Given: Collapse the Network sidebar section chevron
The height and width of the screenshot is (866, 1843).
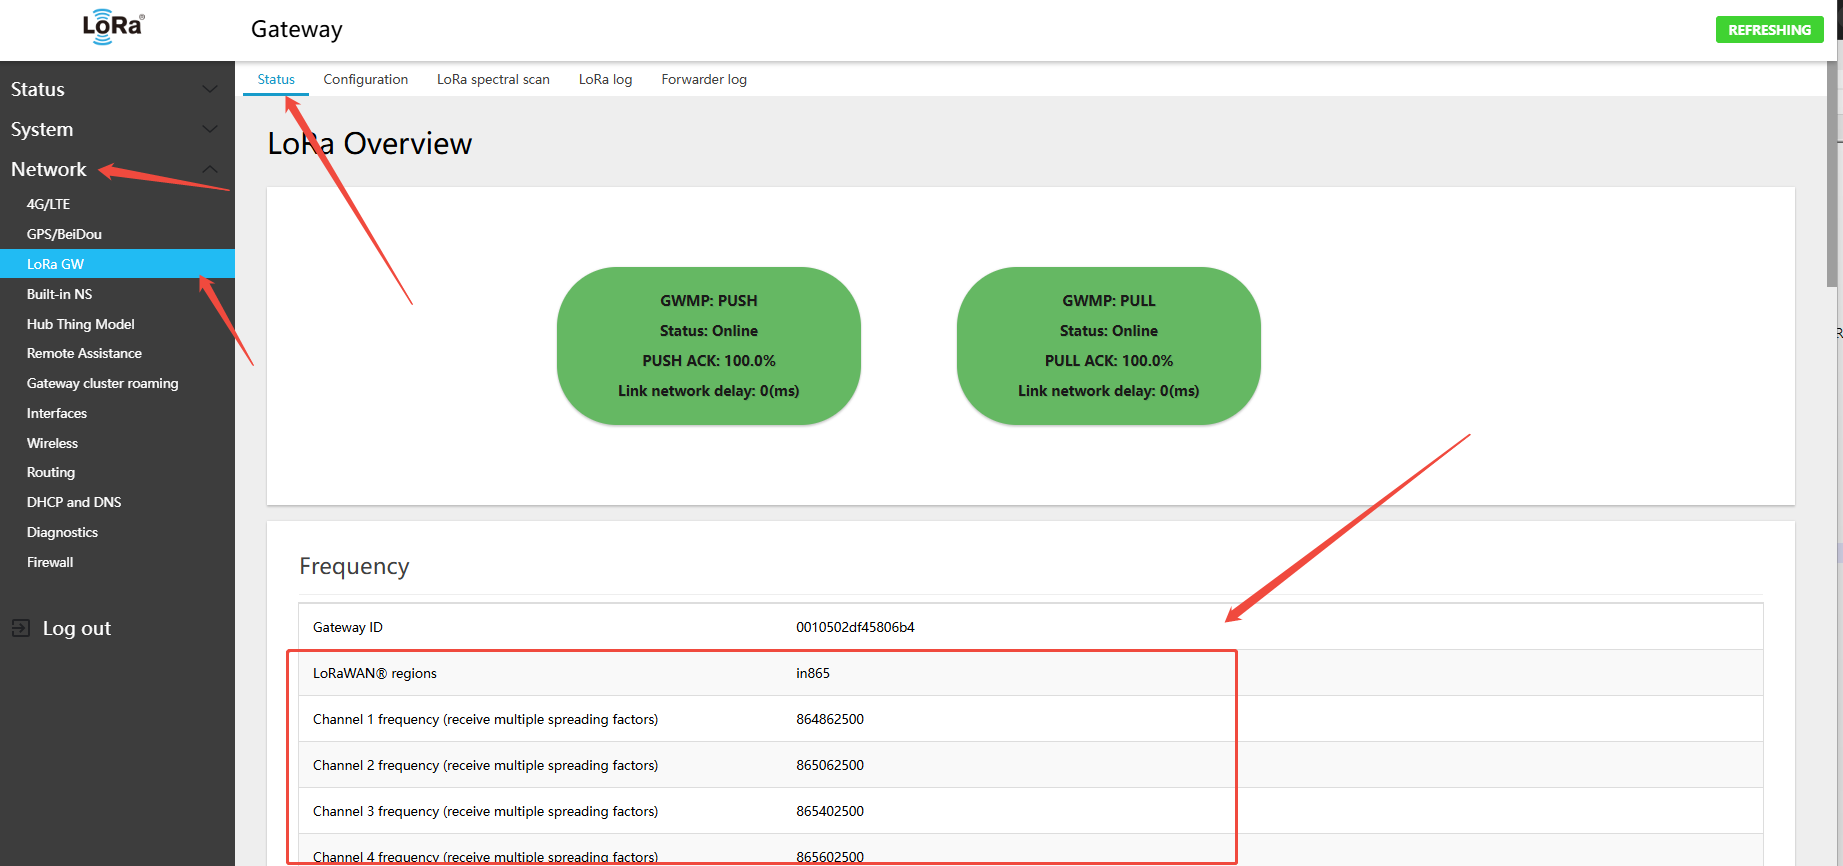Looking at the screenshot, I should (210, 169).
